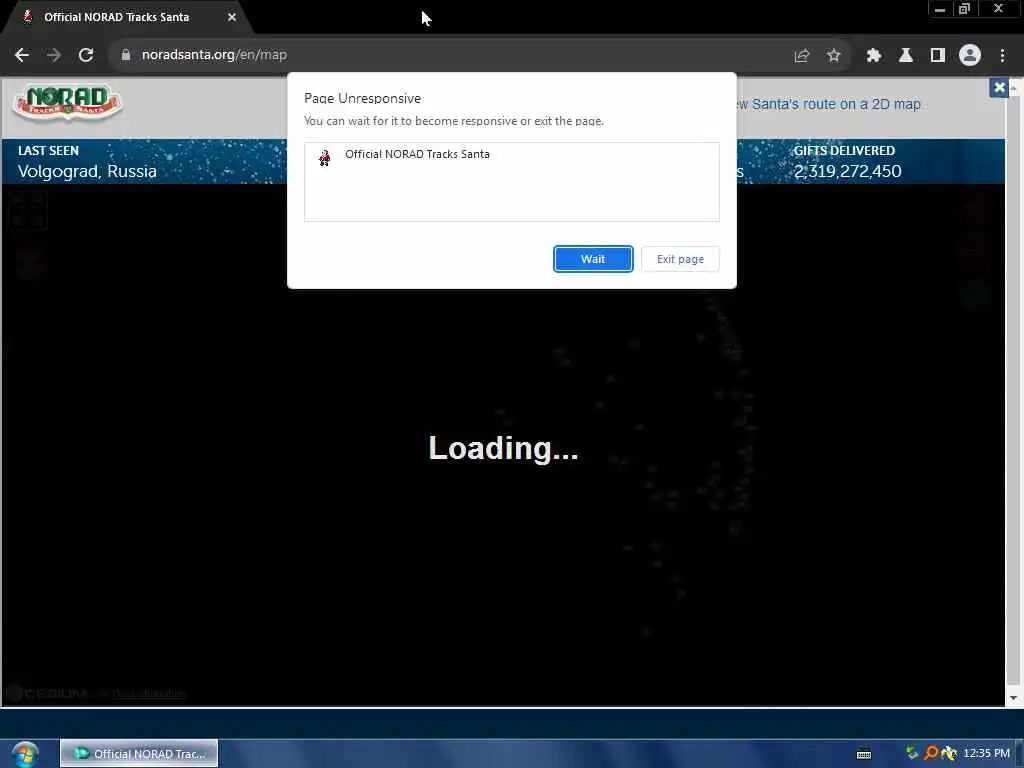This screenshot has height=768, width=1024.
Task: Click Official NORAD Tracks Santa entry in dialog list
Action: [x=511, y=155]
